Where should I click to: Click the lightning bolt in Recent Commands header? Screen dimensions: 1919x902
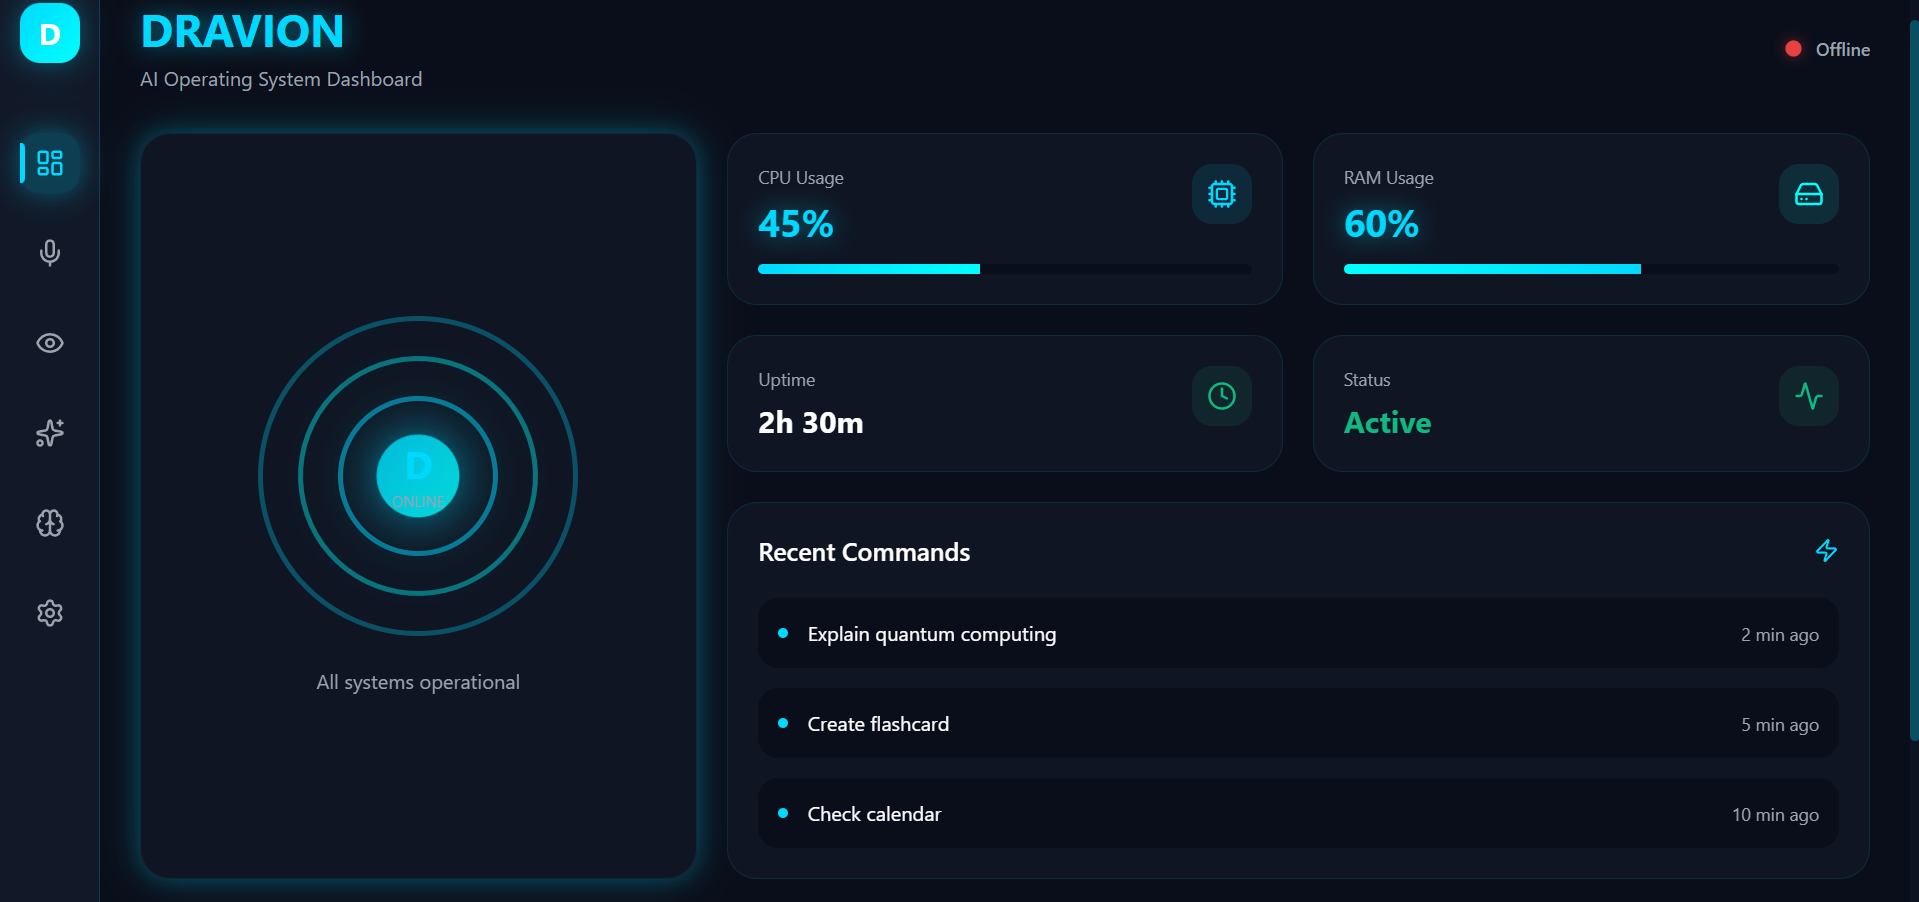[x=1826, y=551]
